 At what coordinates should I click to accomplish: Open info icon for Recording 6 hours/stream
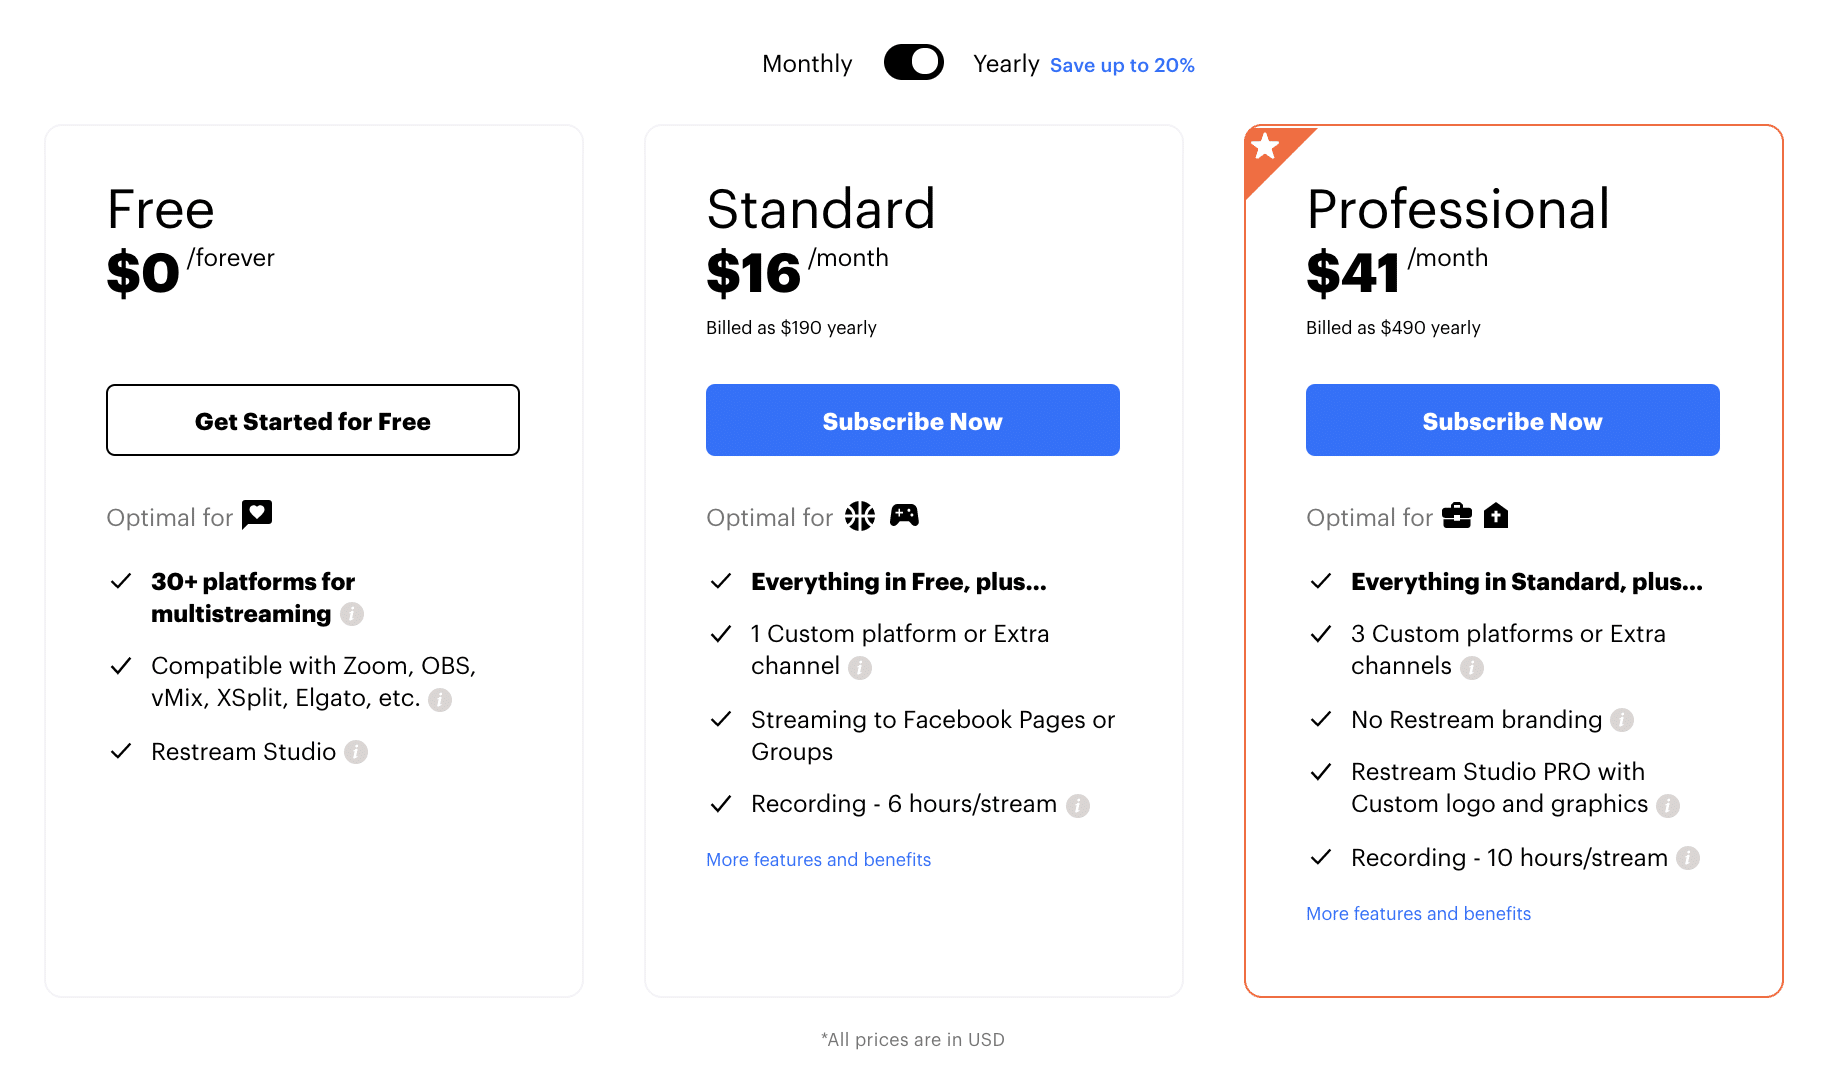tap(1078, 806)
